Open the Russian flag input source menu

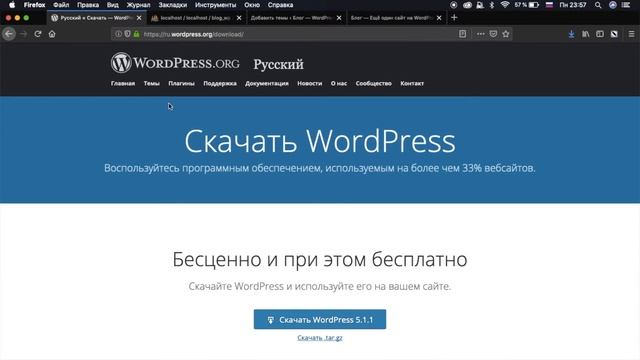[x=549, y=5]
